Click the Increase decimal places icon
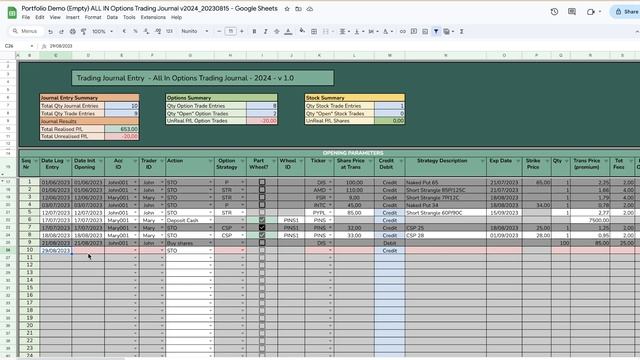Screen dimensions: 640x360 coord(158,31)
